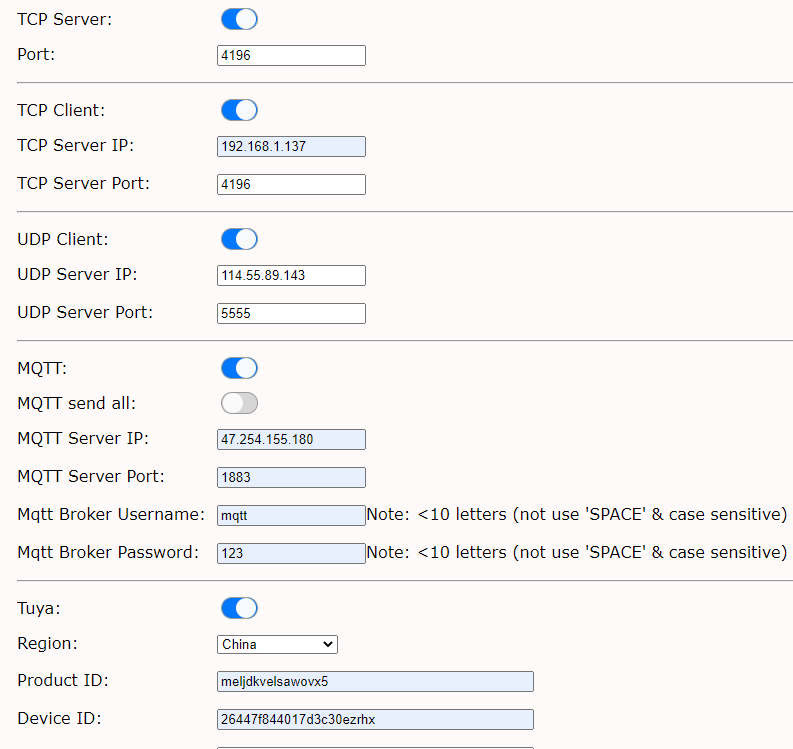The width and height of the screenshot is (793, 749).
Task: Click the Mqtt Broker Password field
Action: [291, 554]
